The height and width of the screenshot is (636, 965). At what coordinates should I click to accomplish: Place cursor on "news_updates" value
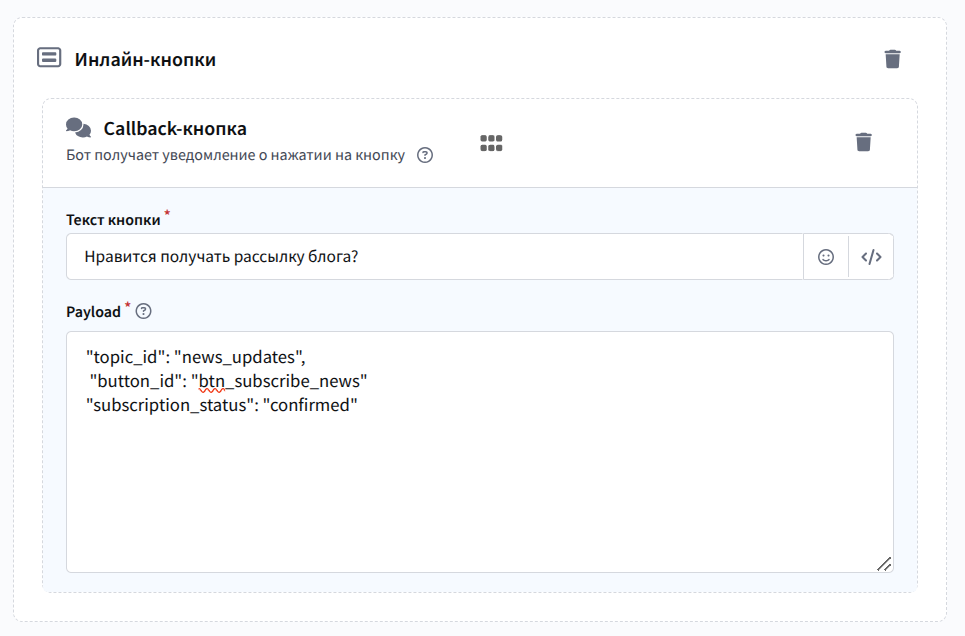pos(238,356)
